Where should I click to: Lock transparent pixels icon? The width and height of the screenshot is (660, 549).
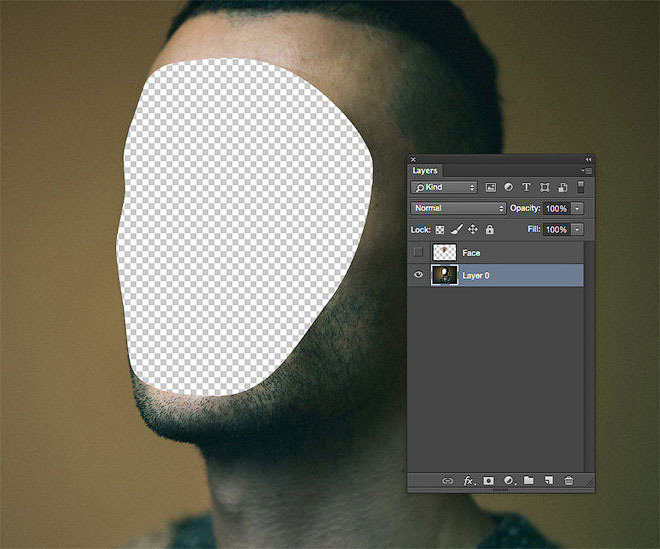click(439, 230)
